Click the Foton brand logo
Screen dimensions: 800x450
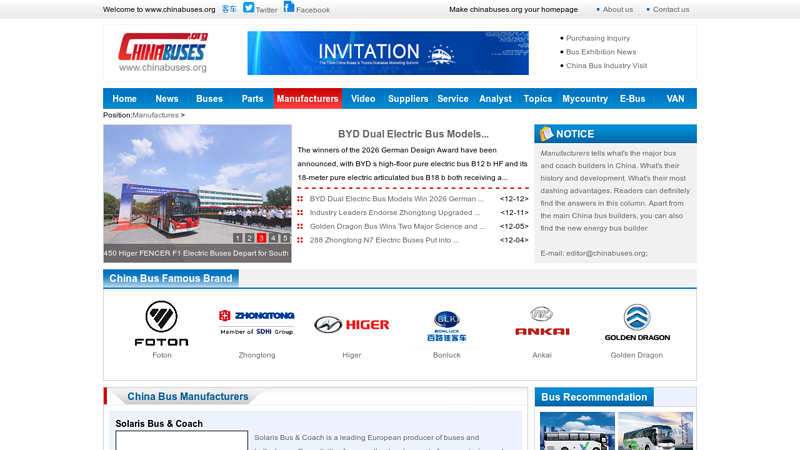pyautogui.click(x=161, y=323)
